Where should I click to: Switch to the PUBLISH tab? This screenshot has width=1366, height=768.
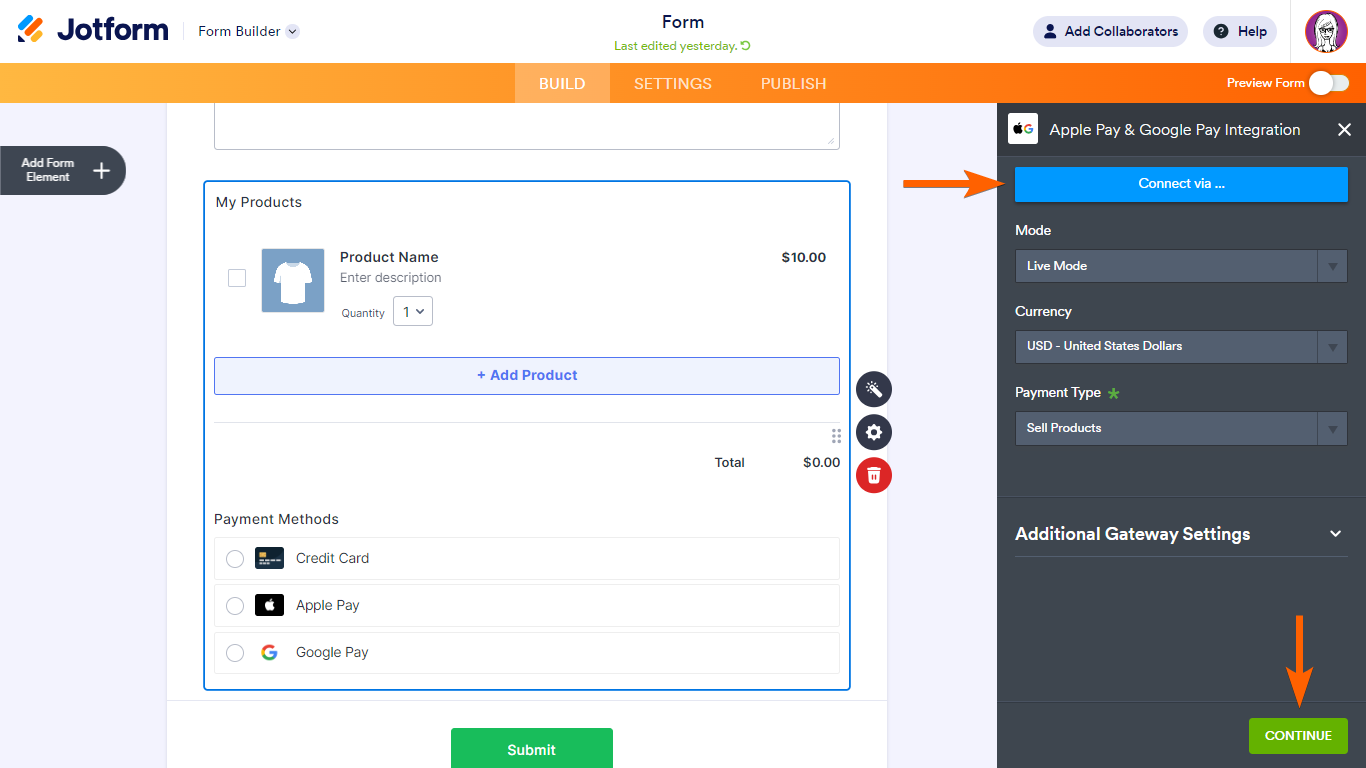point(793,83)
